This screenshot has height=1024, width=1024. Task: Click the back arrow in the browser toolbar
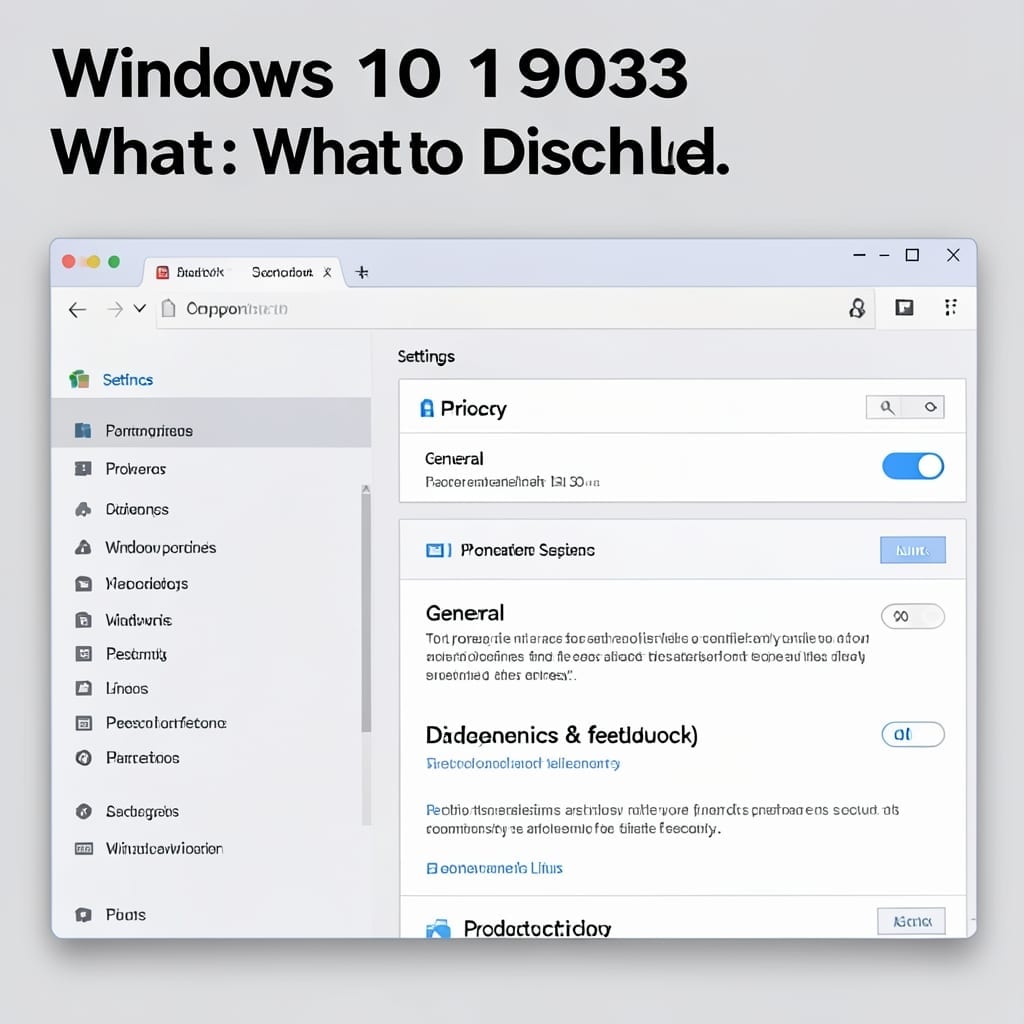[77, 310]
